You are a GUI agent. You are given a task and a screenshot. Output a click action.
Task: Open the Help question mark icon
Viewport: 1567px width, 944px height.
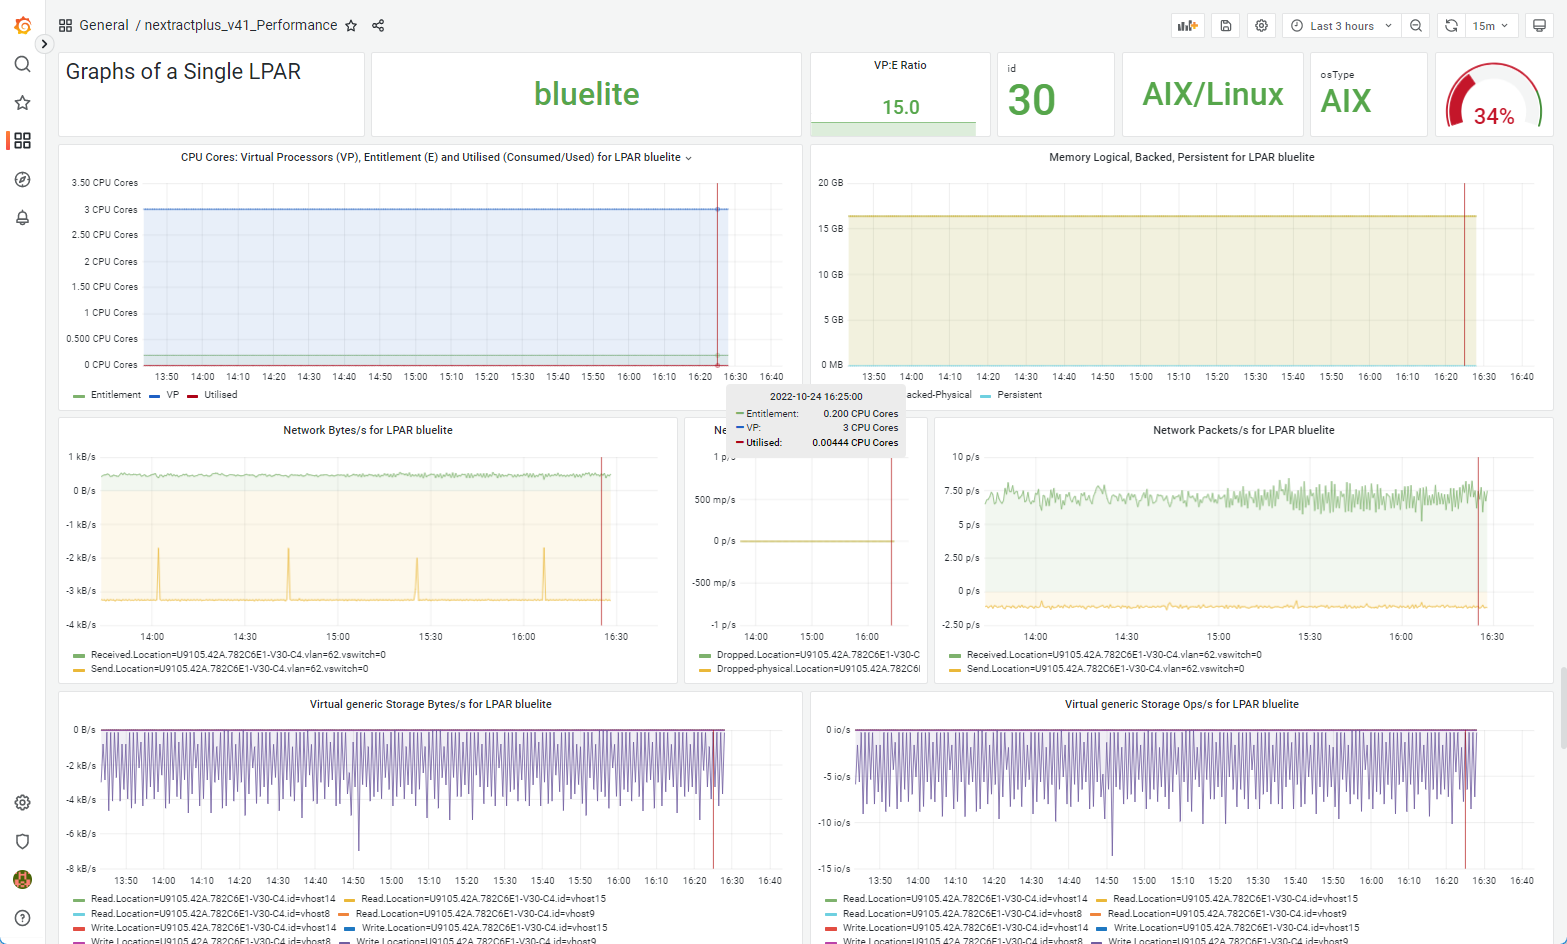point(22,918)
